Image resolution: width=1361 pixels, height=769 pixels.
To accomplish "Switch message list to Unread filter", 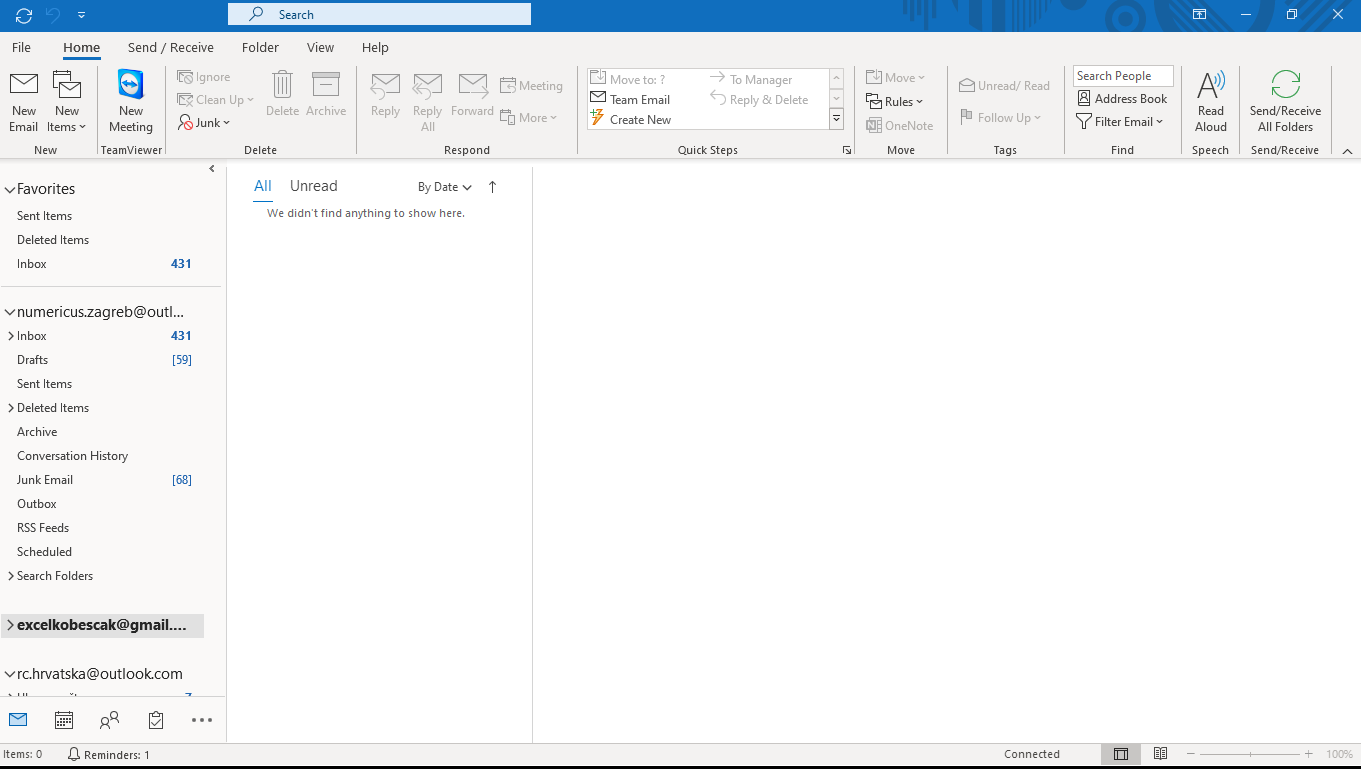I will coord(313,185).
